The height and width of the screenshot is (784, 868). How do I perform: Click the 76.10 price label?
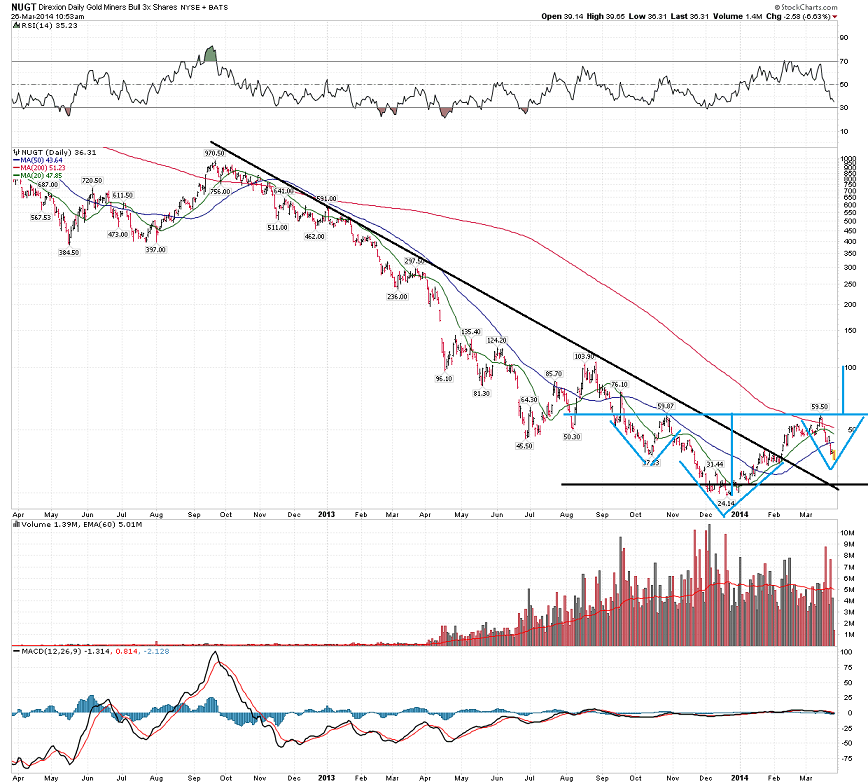pyautogui.click(x=619, y=384)
